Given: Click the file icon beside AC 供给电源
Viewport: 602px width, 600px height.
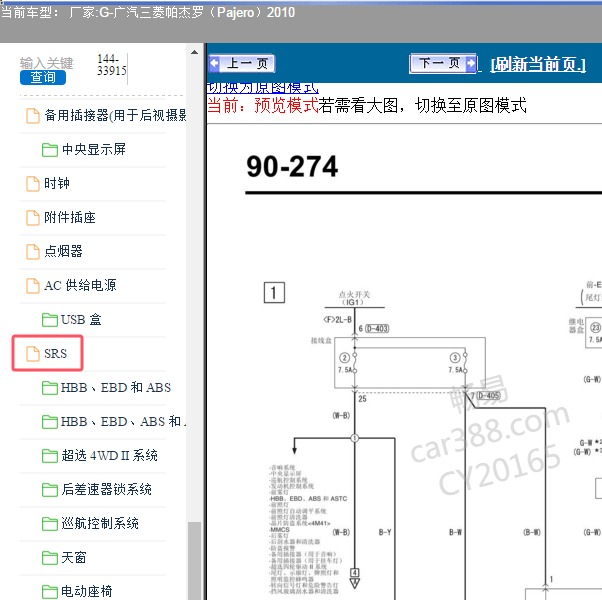Looking at the screenshot, I should click(33, 286).
